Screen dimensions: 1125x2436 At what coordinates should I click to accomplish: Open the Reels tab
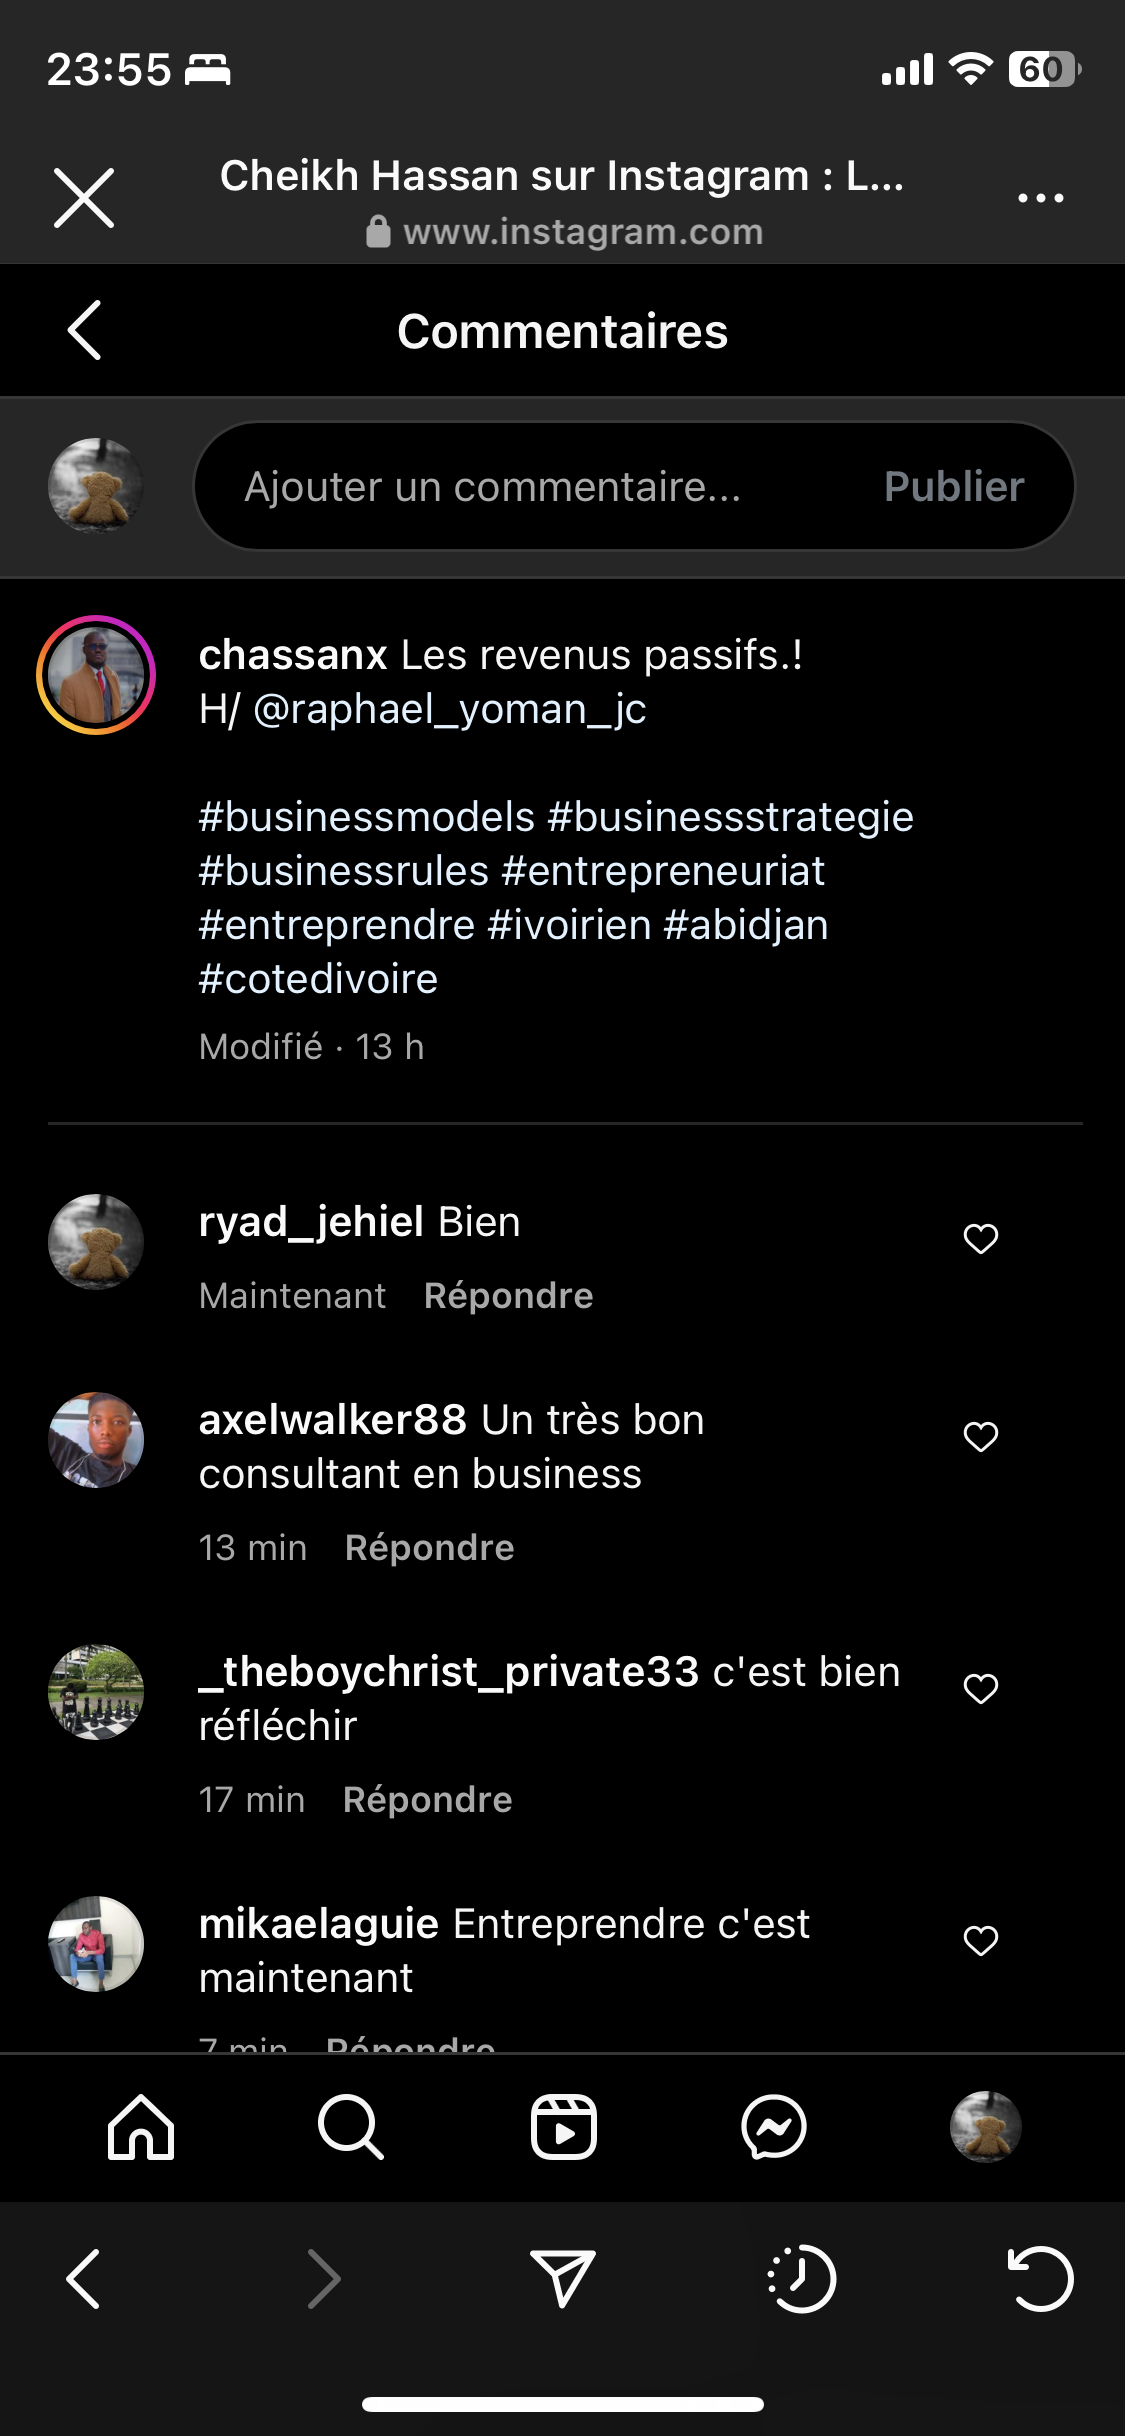point(563,2127)
